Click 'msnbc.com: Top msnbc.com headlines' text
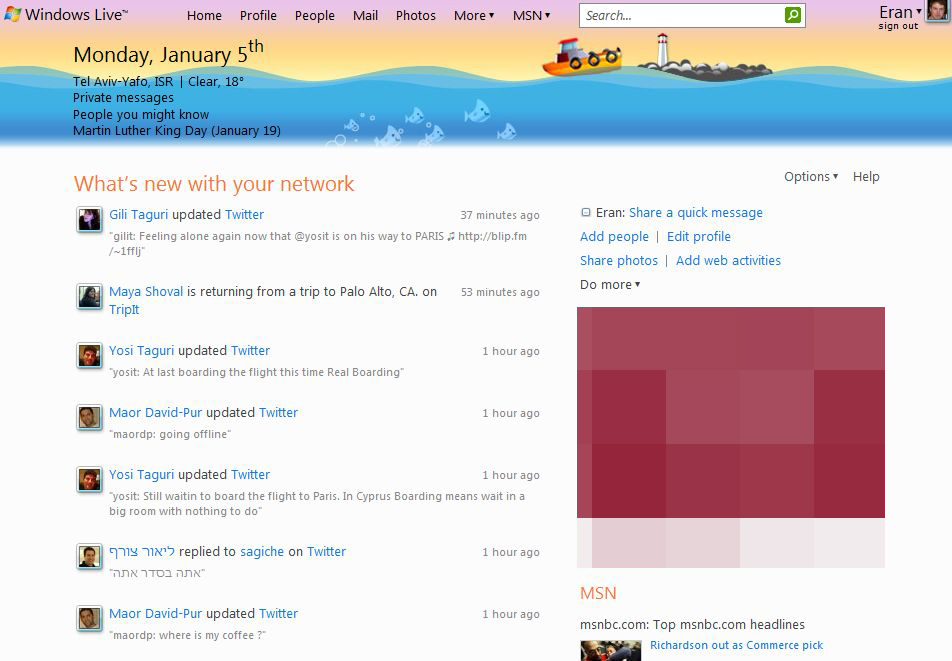 pos(692,625)
